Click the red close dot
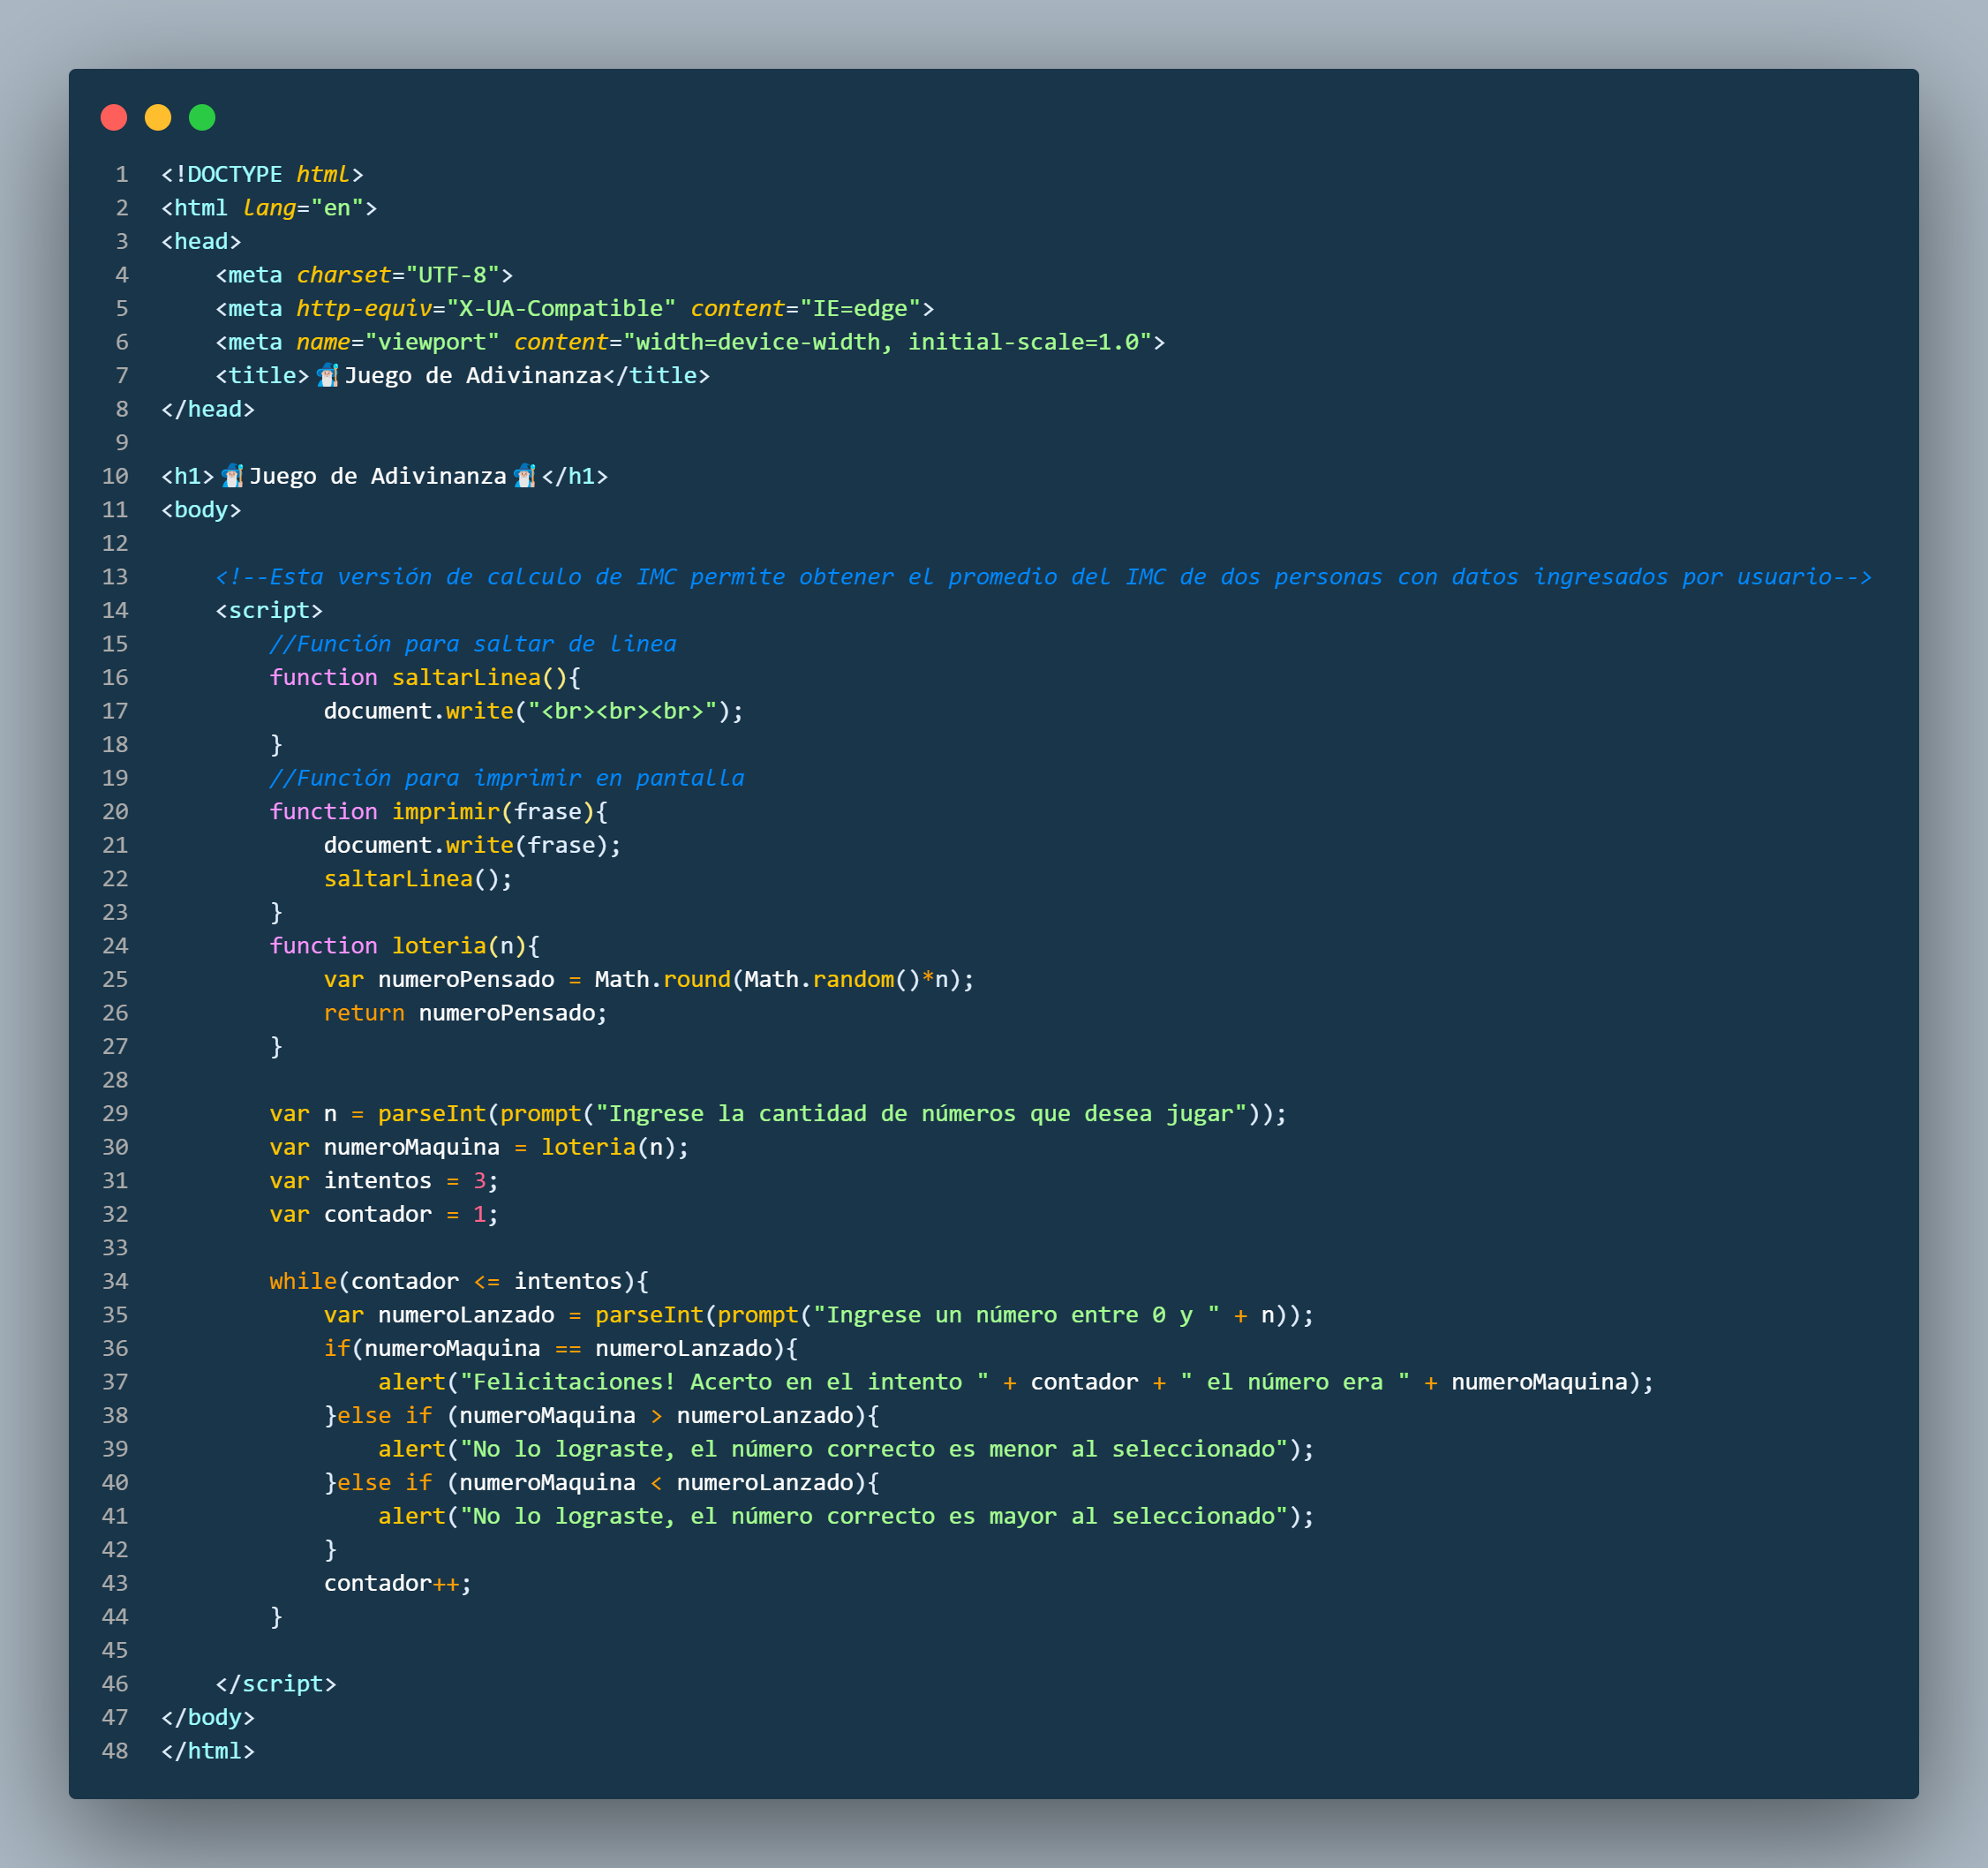The width and height of the screenshot is (1988, 1868). (x=114, y=118)
